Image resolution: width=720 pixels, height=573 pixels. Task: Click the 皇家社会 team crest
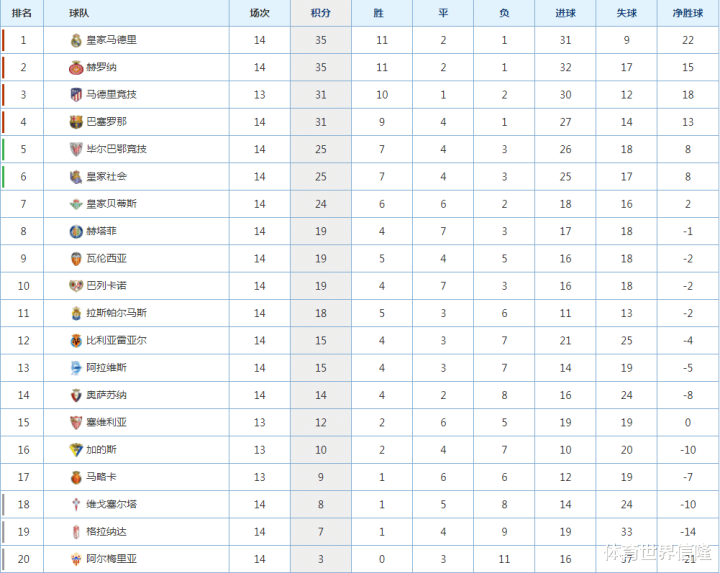[x=76, y=176]
